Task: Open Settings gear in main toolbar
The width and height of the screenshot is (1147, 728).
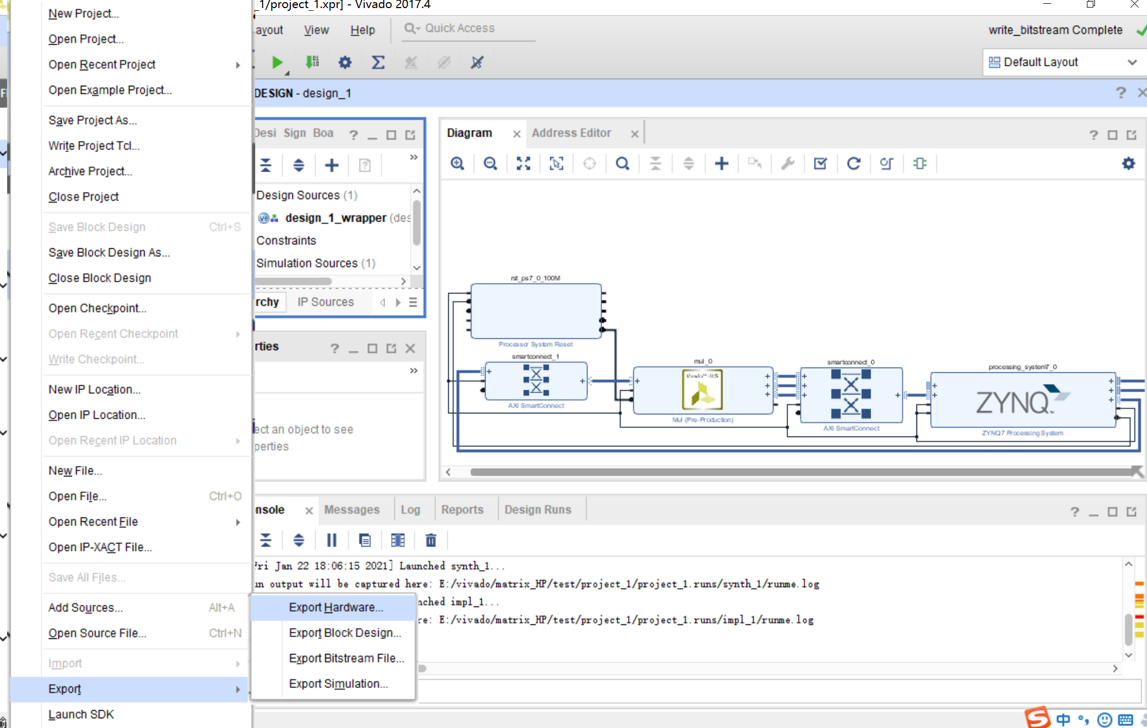Action: pyautogui.click(x=345, y=62)
